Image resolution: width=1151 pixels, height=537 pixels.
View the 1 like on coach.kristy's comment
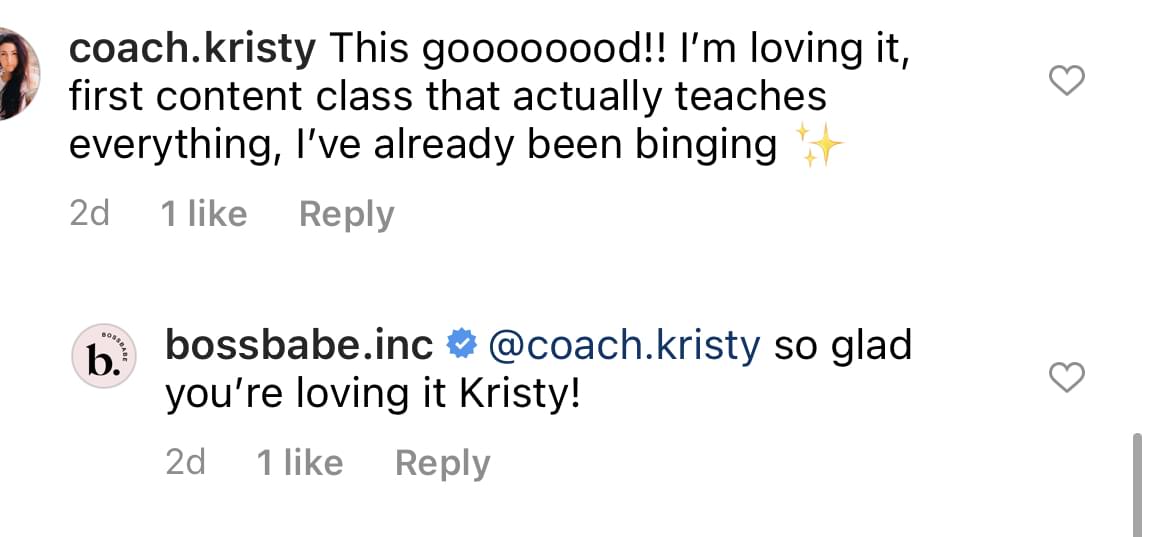coord(204,214)
